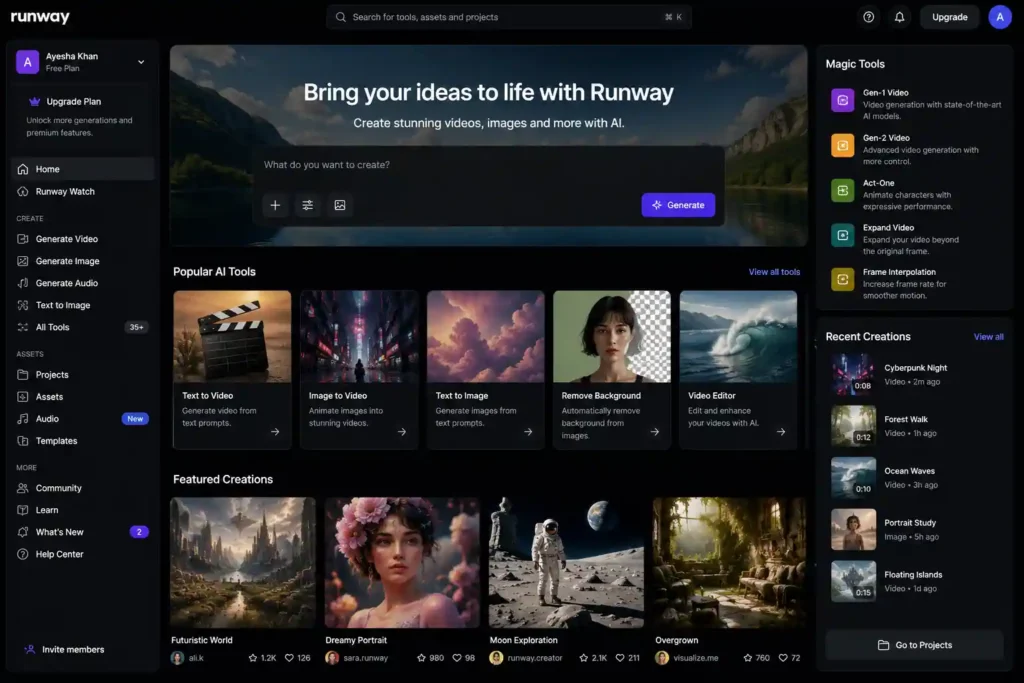Open Templates in sidebar
Screen dimensions: 1024x683
point(83,441)
